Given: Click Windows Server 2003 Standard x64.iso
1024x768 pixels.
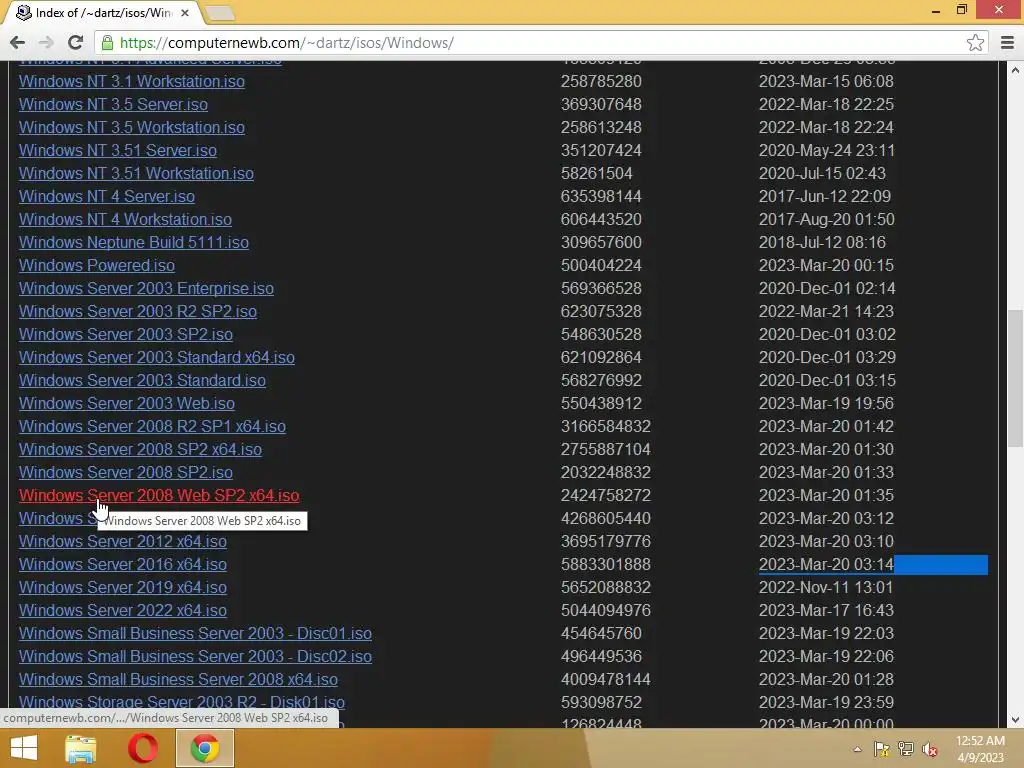Looking at the screenshot, I should [157, 357].
